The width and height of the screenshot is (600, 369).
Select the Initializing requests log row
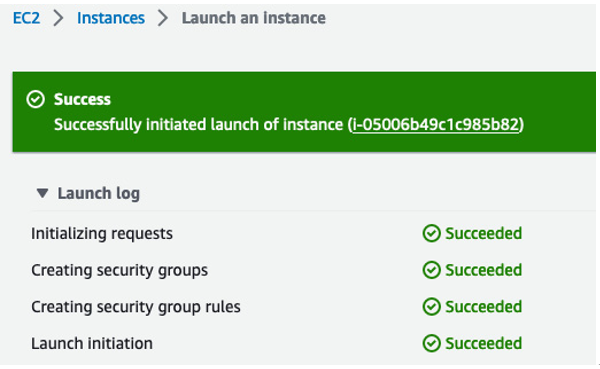pos(314,233)
